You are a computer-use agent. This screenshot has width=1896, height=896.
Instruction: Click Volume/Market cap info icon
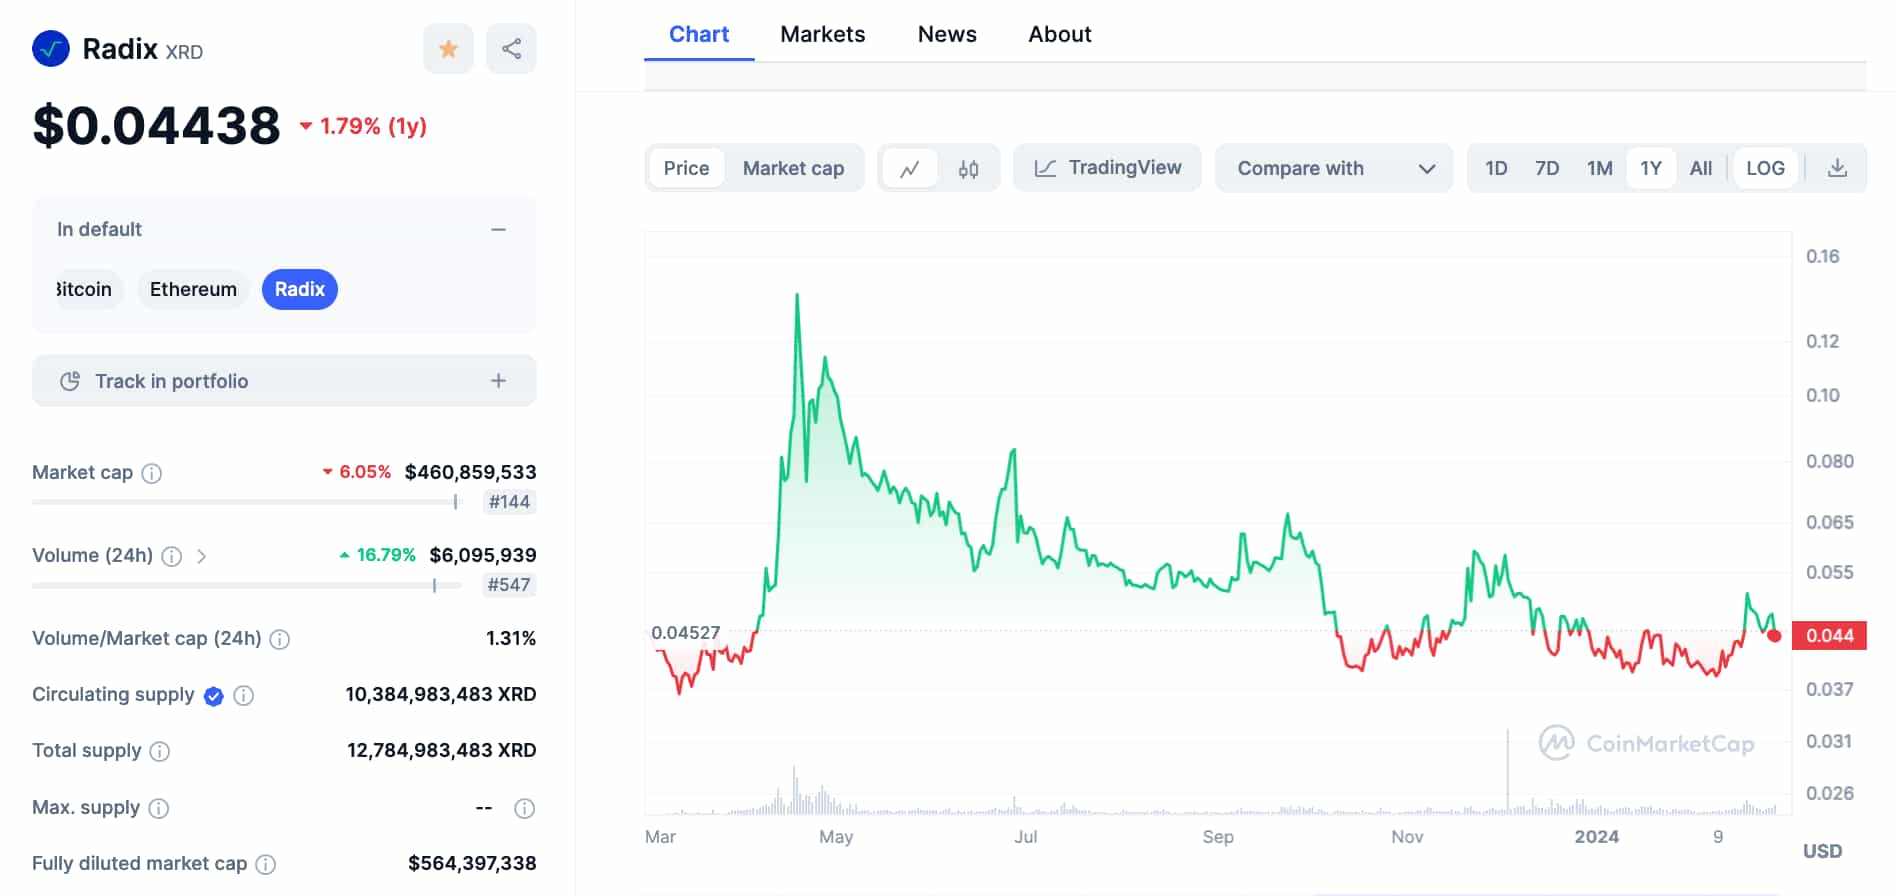tap(280, 639)
